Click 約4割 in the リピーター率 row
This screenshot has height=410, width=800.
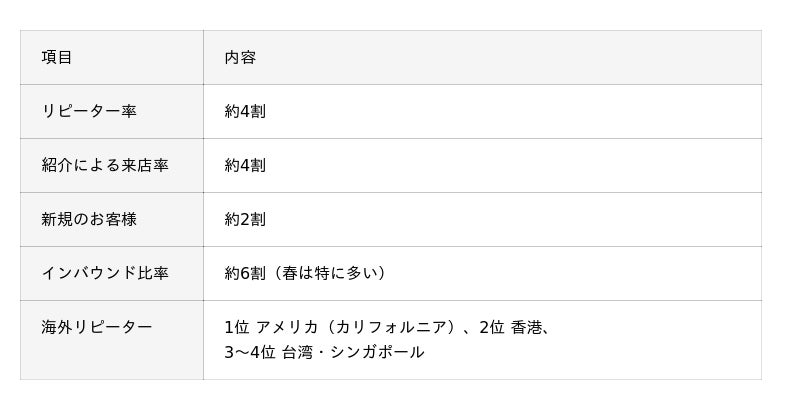coord(245,111)
